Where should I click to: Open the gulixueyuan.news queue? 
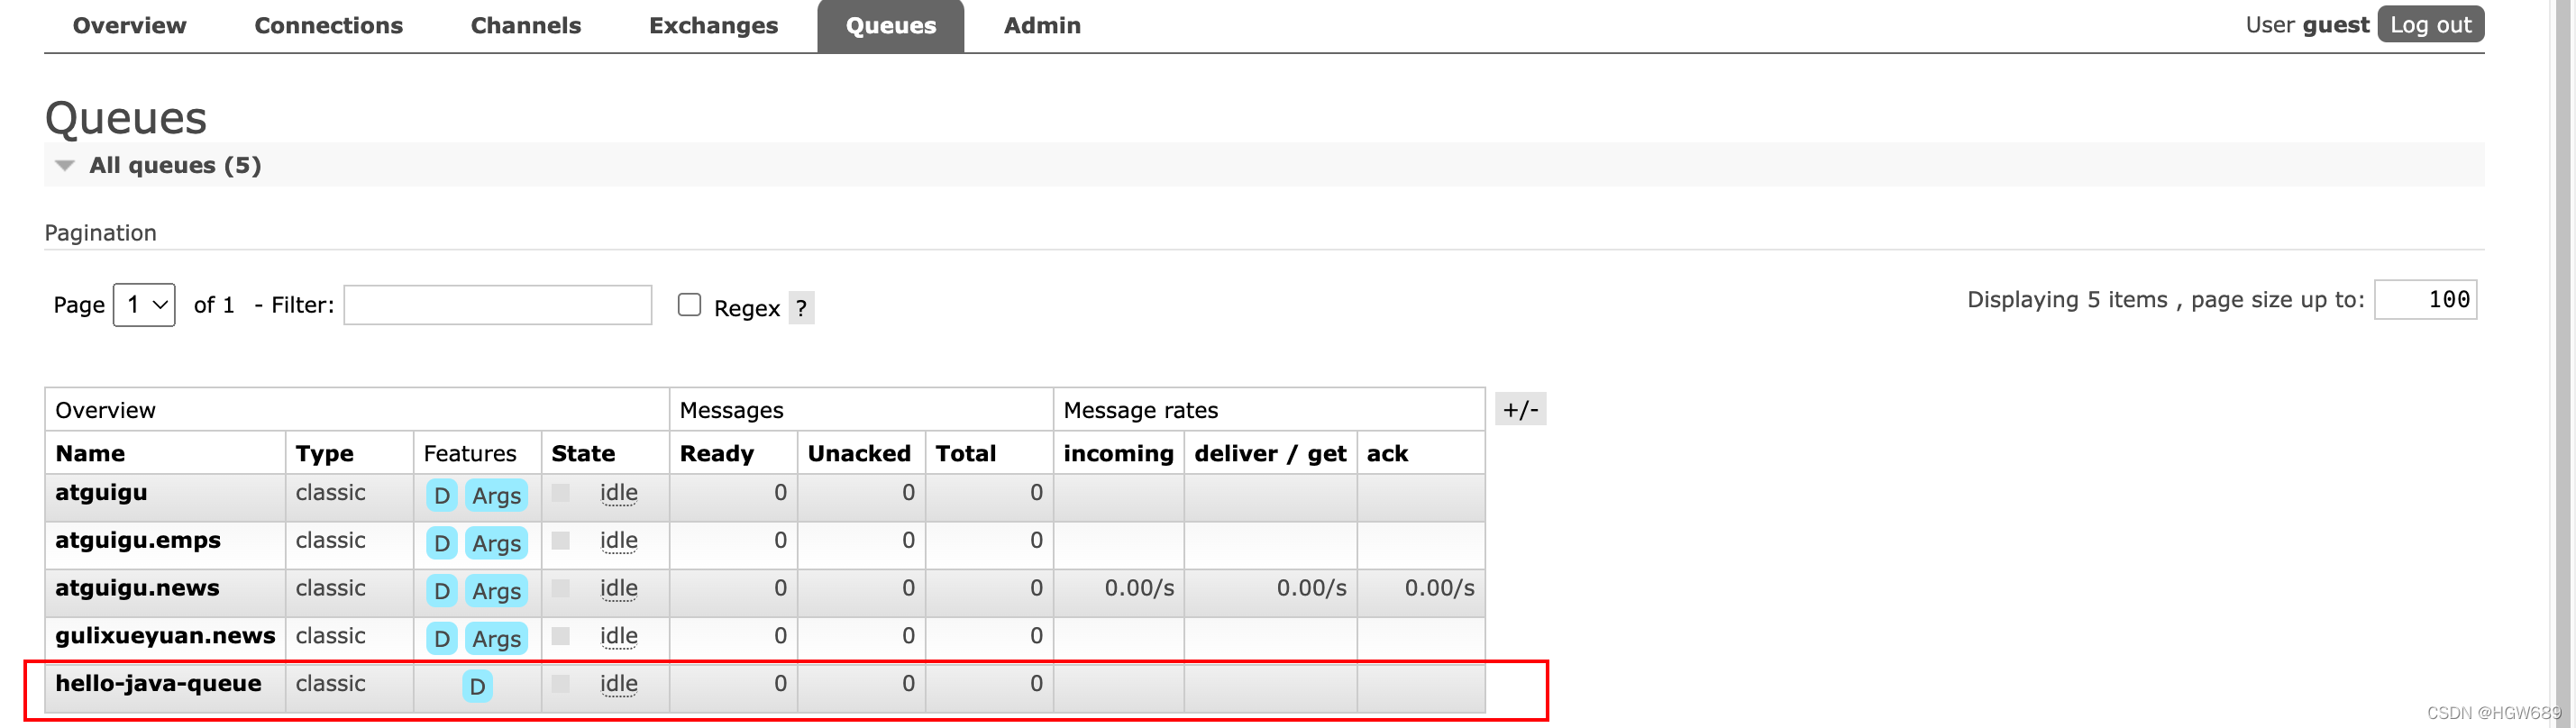tap(165, 636)
